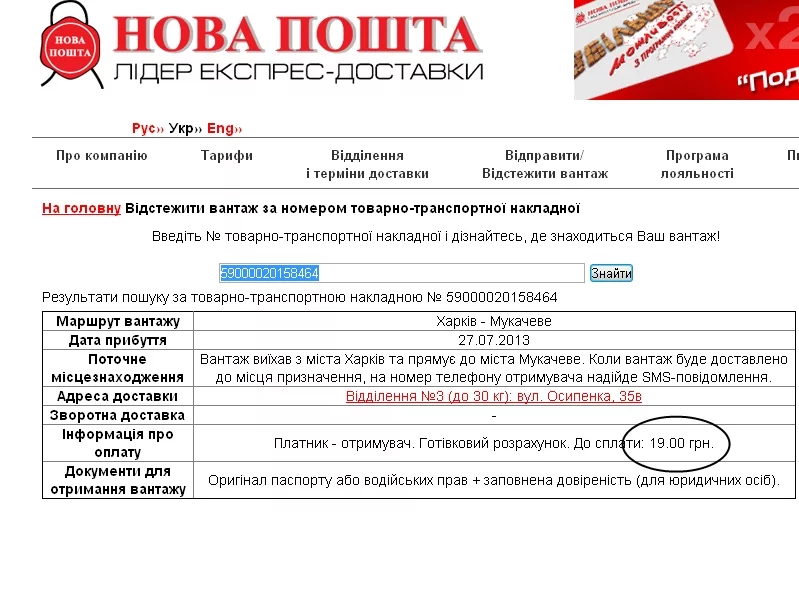
Task: Click the Адреса доставки row header
Action: (118, 396)
